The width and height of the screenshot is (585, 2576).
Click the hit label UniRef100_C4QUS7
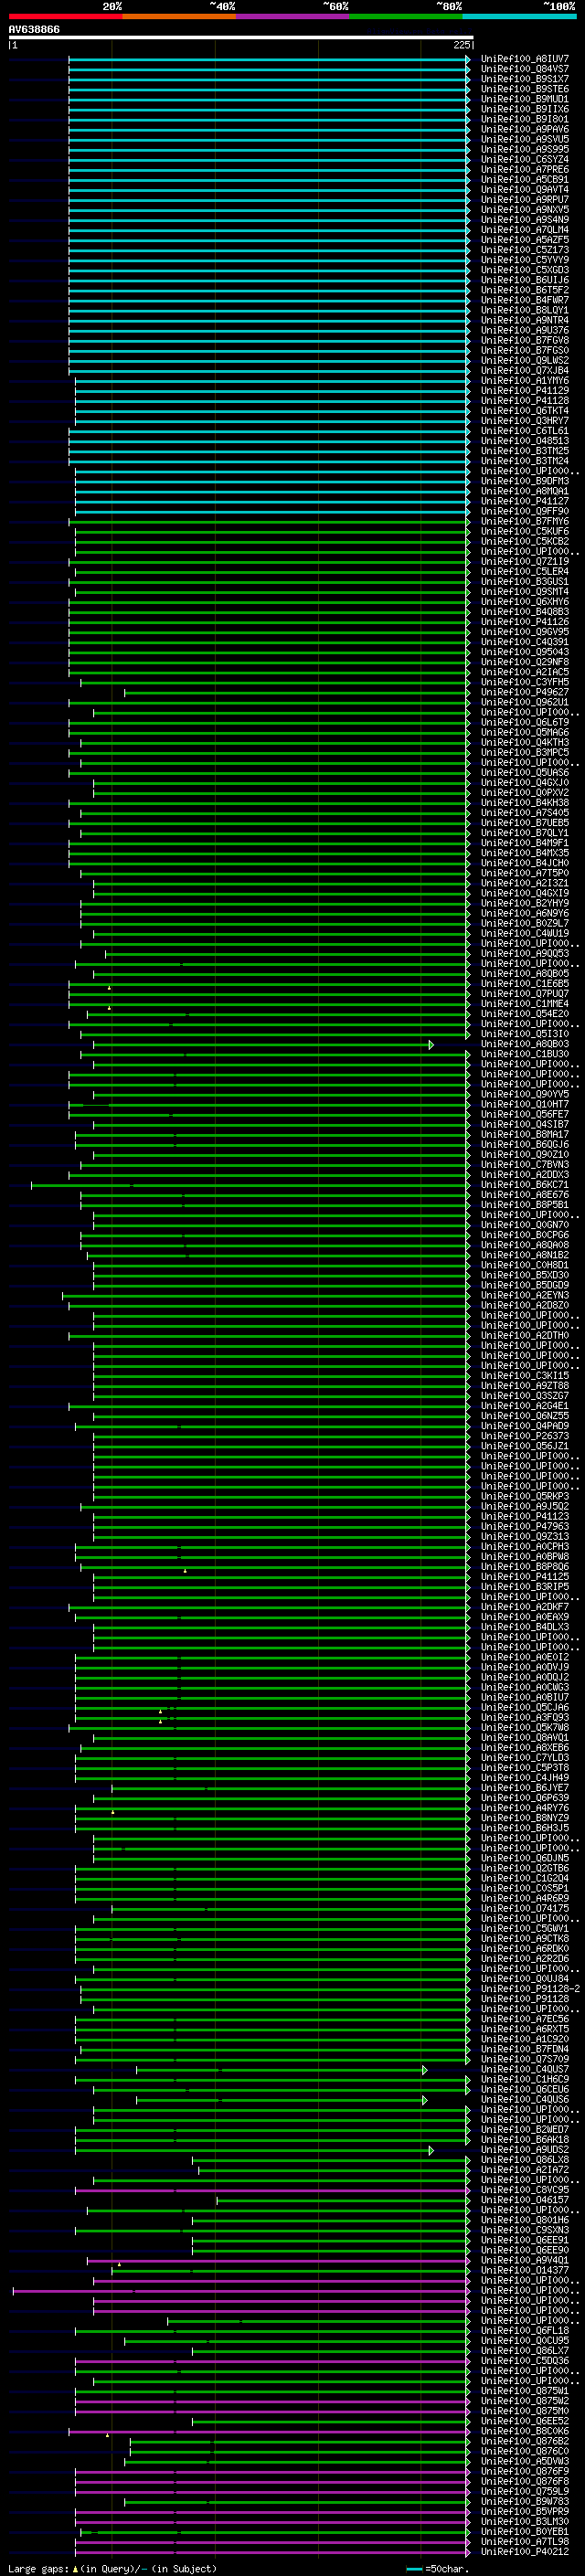point(524,2069)
